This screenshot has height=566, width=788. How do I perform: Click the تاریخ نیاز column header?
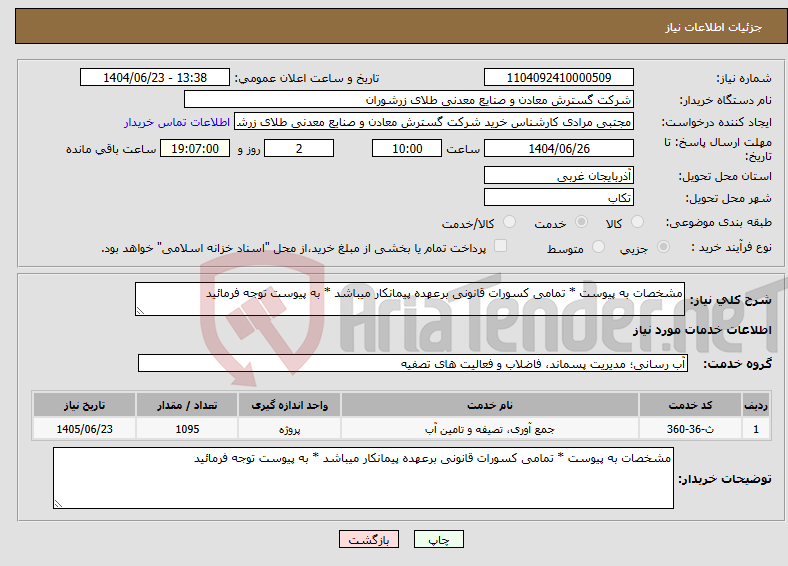pyautogui.click(x=84, y=405)
